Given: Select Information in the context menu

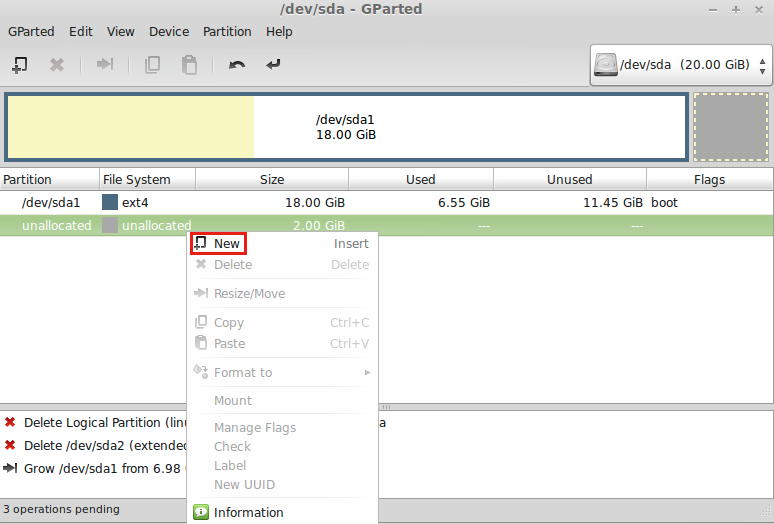Looking at the screenshot, I should (x=248, y=512).
